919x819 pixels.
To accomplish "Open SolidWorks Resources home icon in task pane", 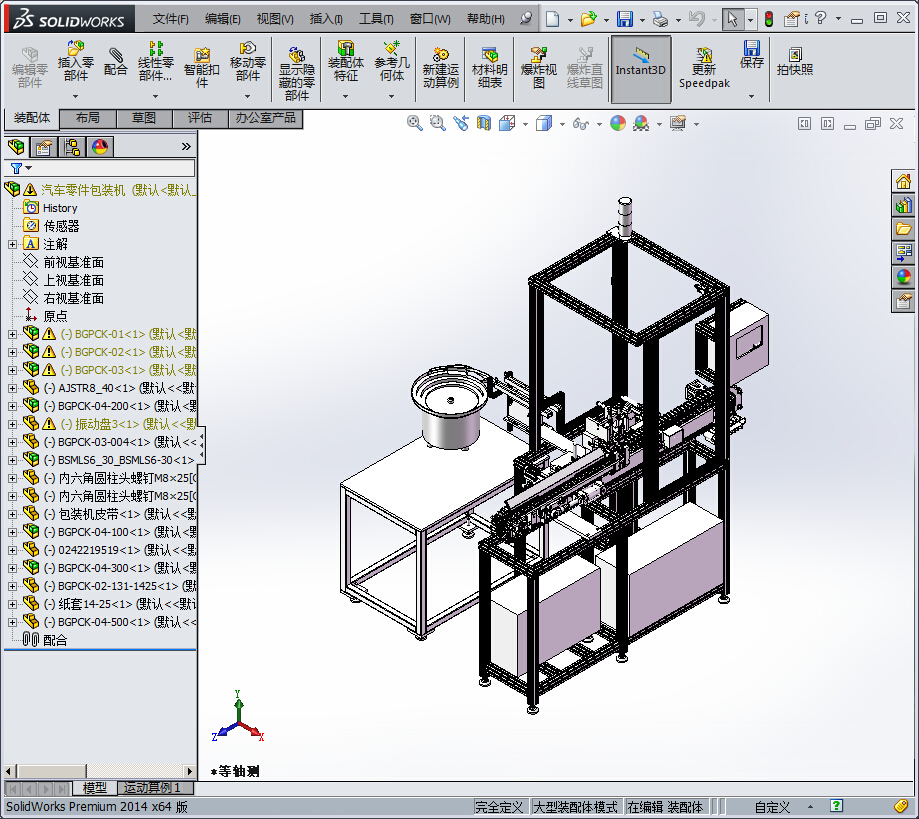I will (903, 181).
